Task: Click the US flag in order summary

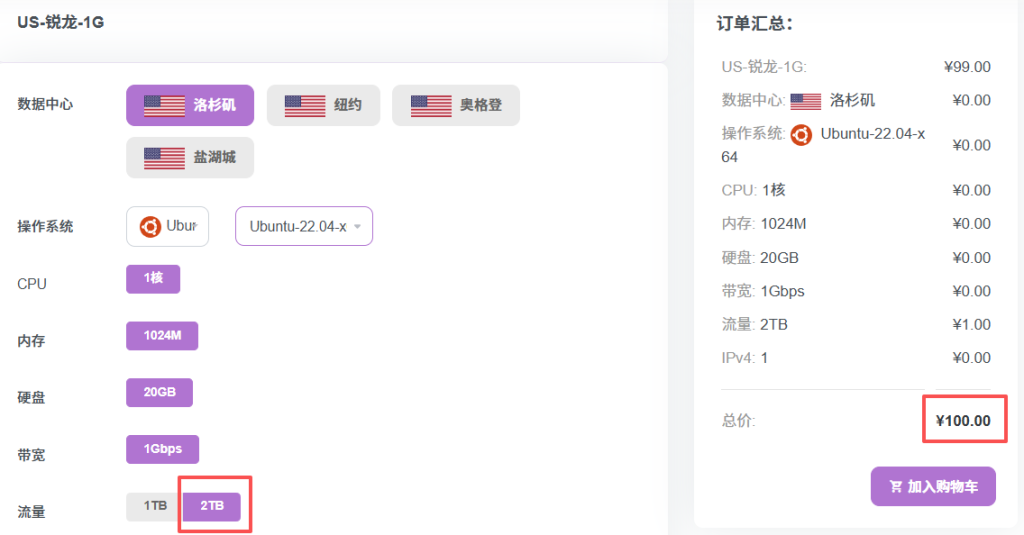Action: (805, 101)
